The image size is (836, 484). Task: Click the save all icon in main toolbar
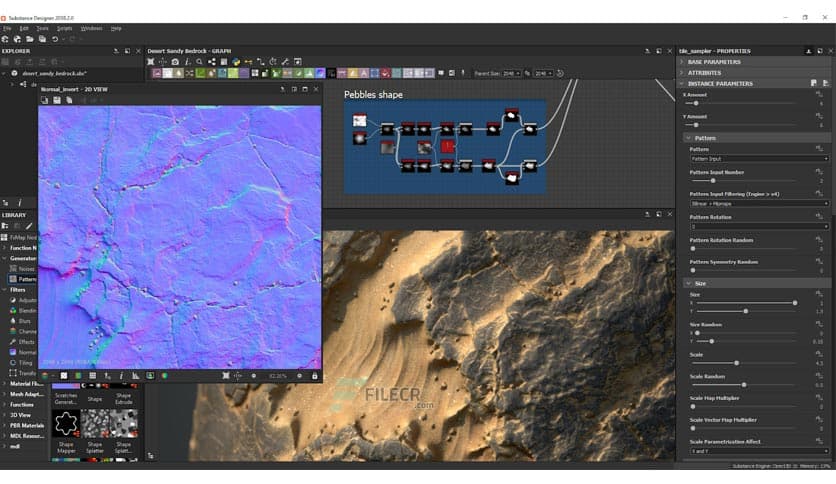tap(42, 39)
